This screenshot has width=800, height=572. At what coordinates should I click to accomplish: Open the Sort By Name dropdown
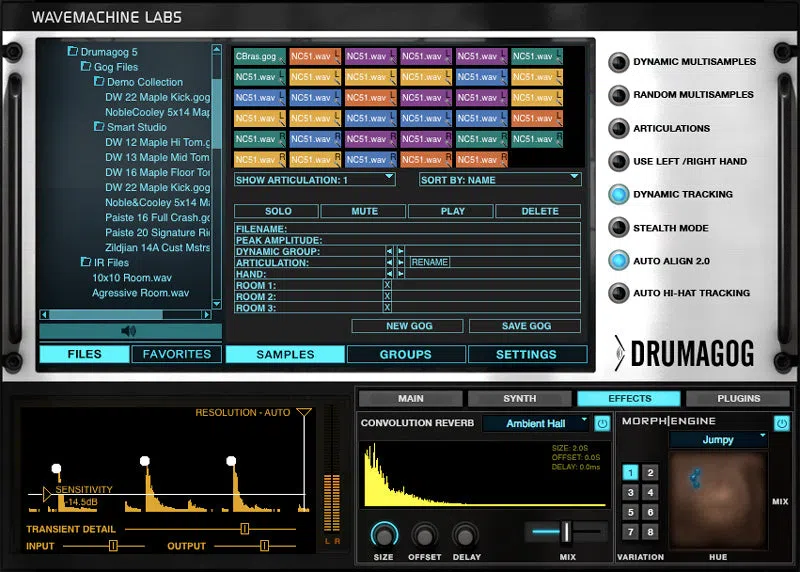click(500, 180)
